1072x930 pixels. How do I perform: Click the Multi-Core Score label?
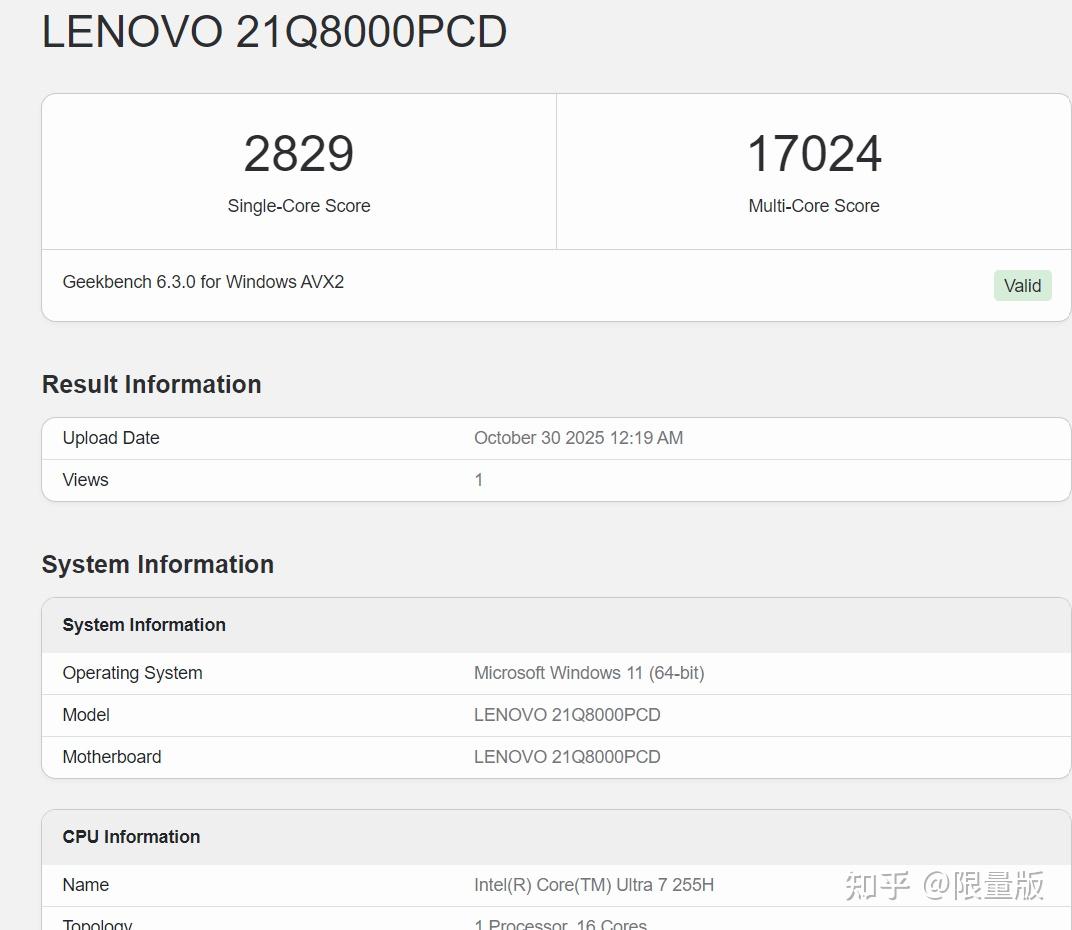tap(814, 206)
